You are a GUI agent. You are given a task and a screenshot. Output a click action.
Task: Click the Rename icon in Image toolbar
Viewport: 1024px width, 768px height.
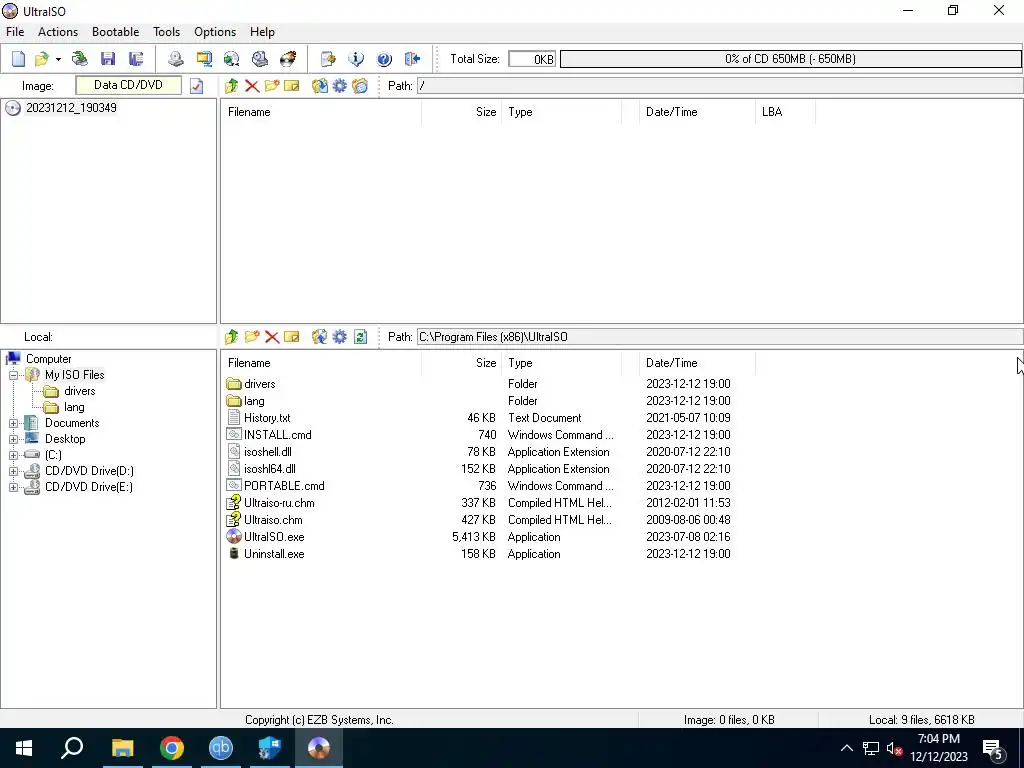click(292, 86)
